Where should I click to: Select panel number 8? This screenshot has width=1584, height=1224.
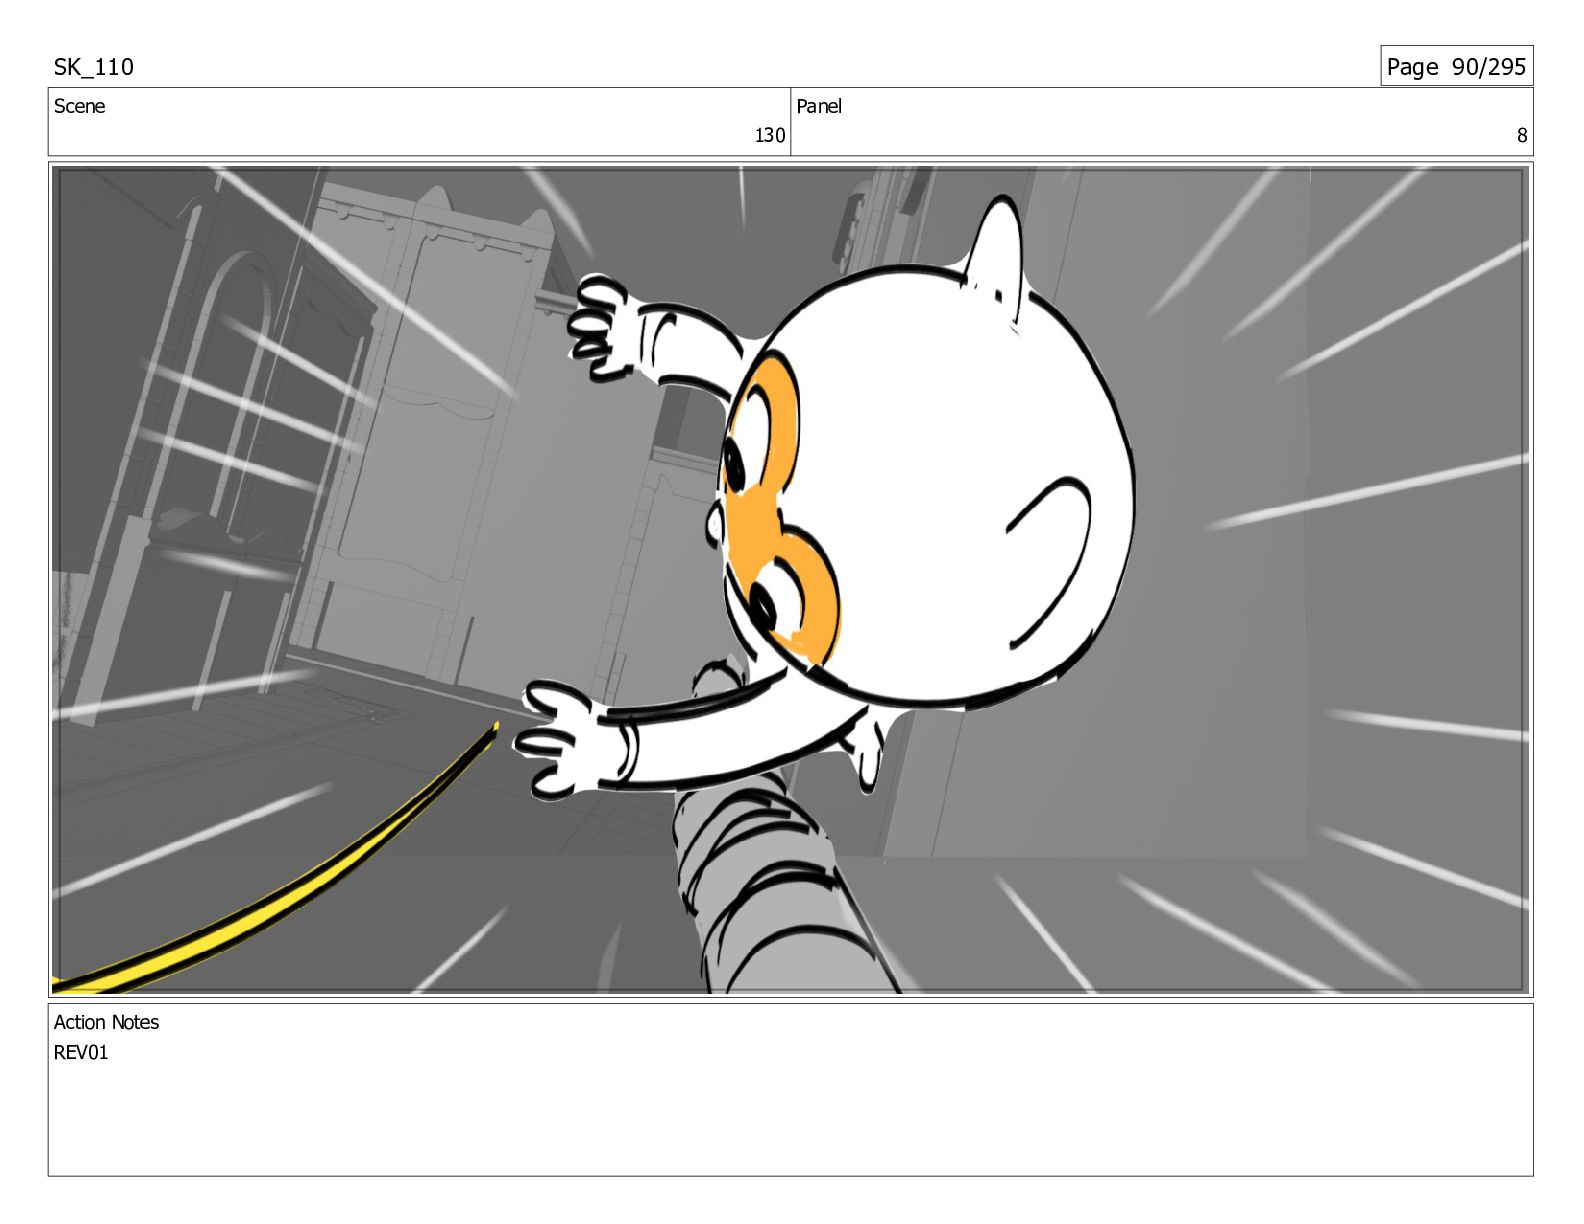pos(1522,135)
